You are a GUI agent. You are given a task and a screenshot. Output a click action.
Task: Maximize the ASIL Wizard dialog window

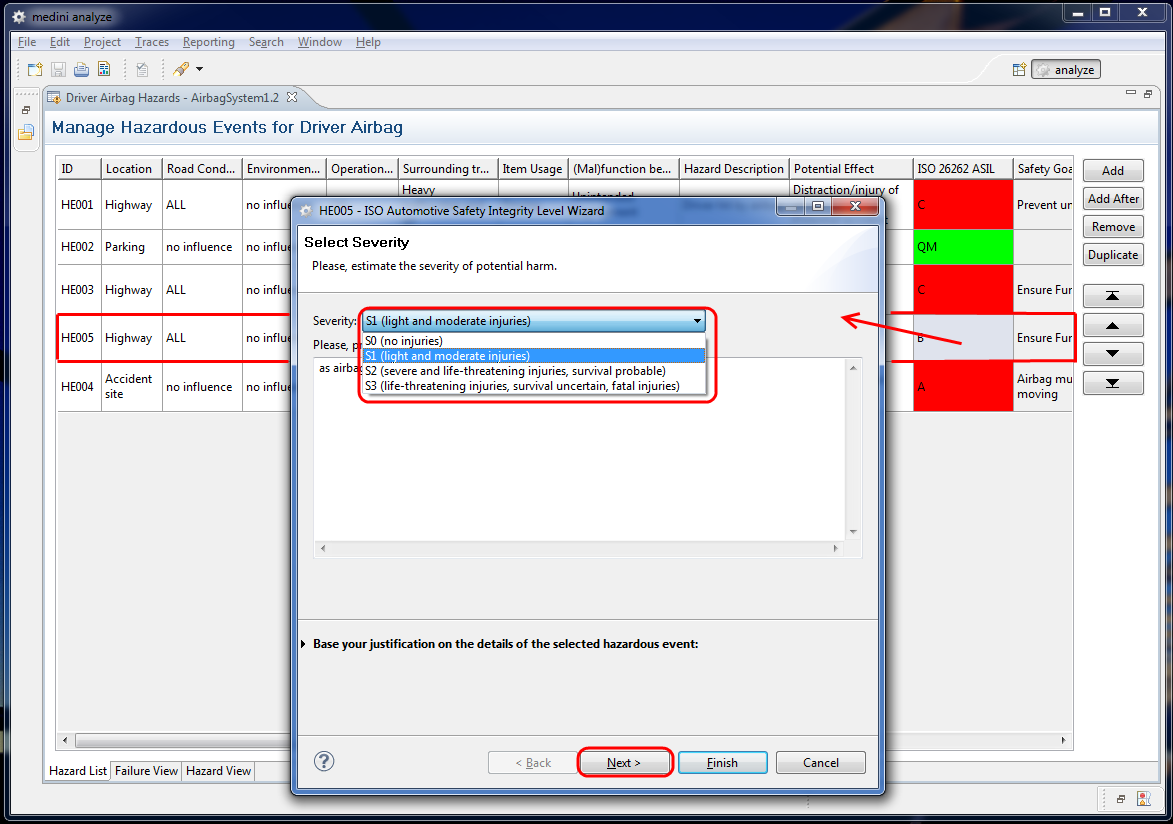point(818,207)
